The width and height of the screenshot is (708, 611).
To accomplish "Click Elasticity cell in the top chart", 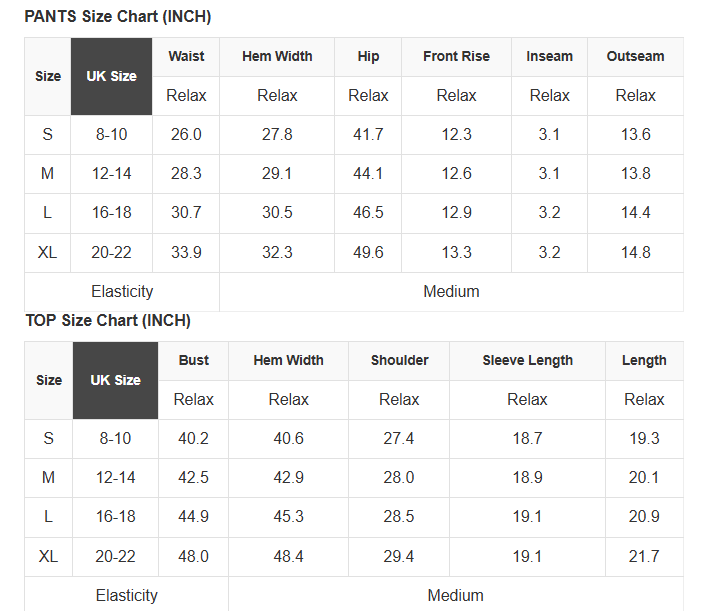I will pyautogui.click(x=126, y=595).
